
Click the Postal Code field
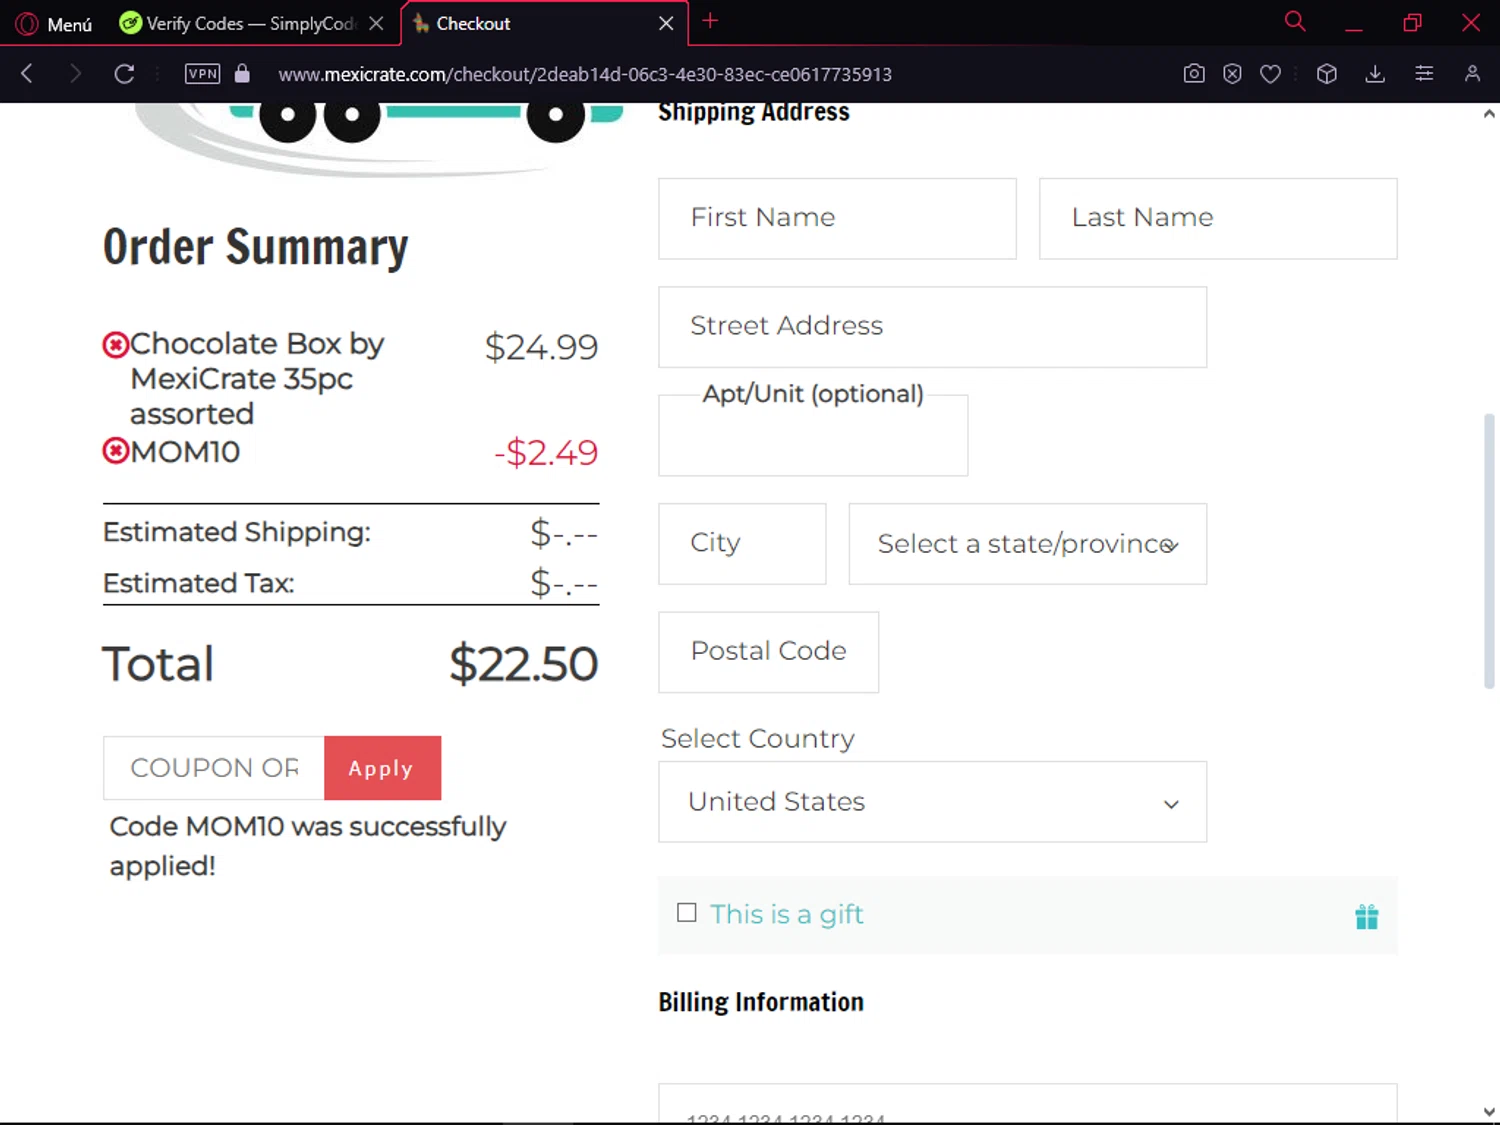click(768, 652)
